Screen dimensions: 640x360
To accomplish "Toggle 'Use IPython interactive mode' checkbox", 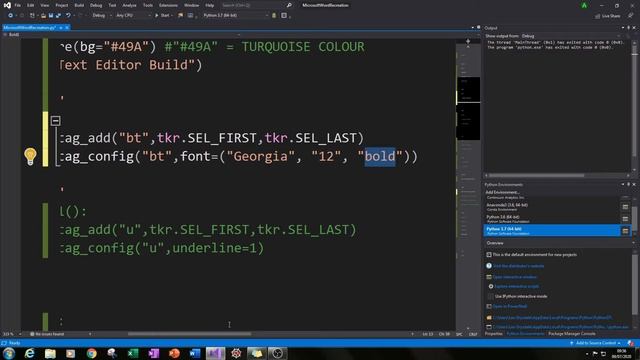I will [x=490, y=296].
